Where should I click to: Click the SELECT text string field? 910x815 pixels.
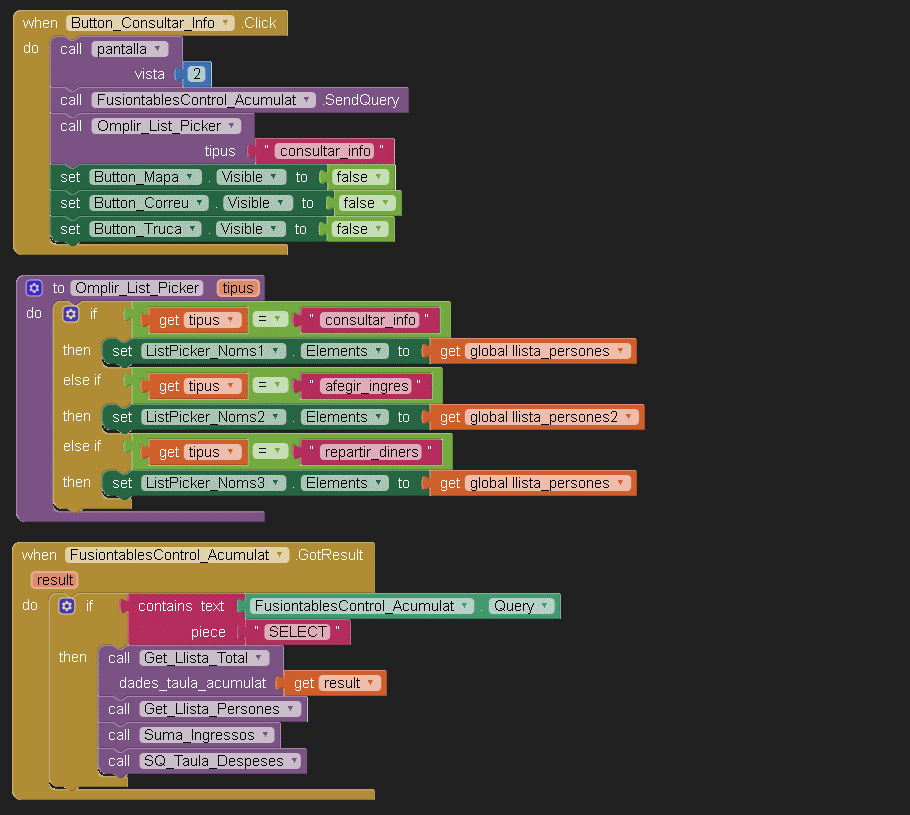click(297, 632)
